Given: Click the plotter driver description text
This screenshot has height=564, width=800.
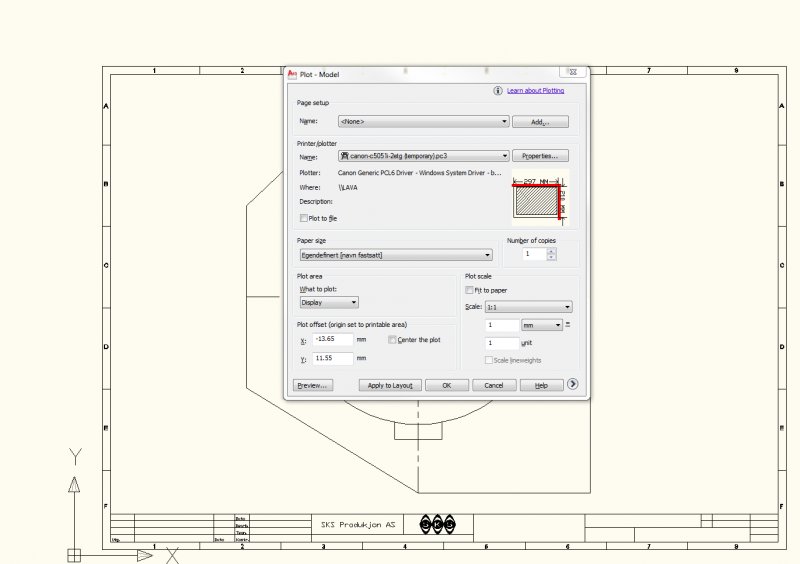Looking at the screenshot, I should (419, 173).
